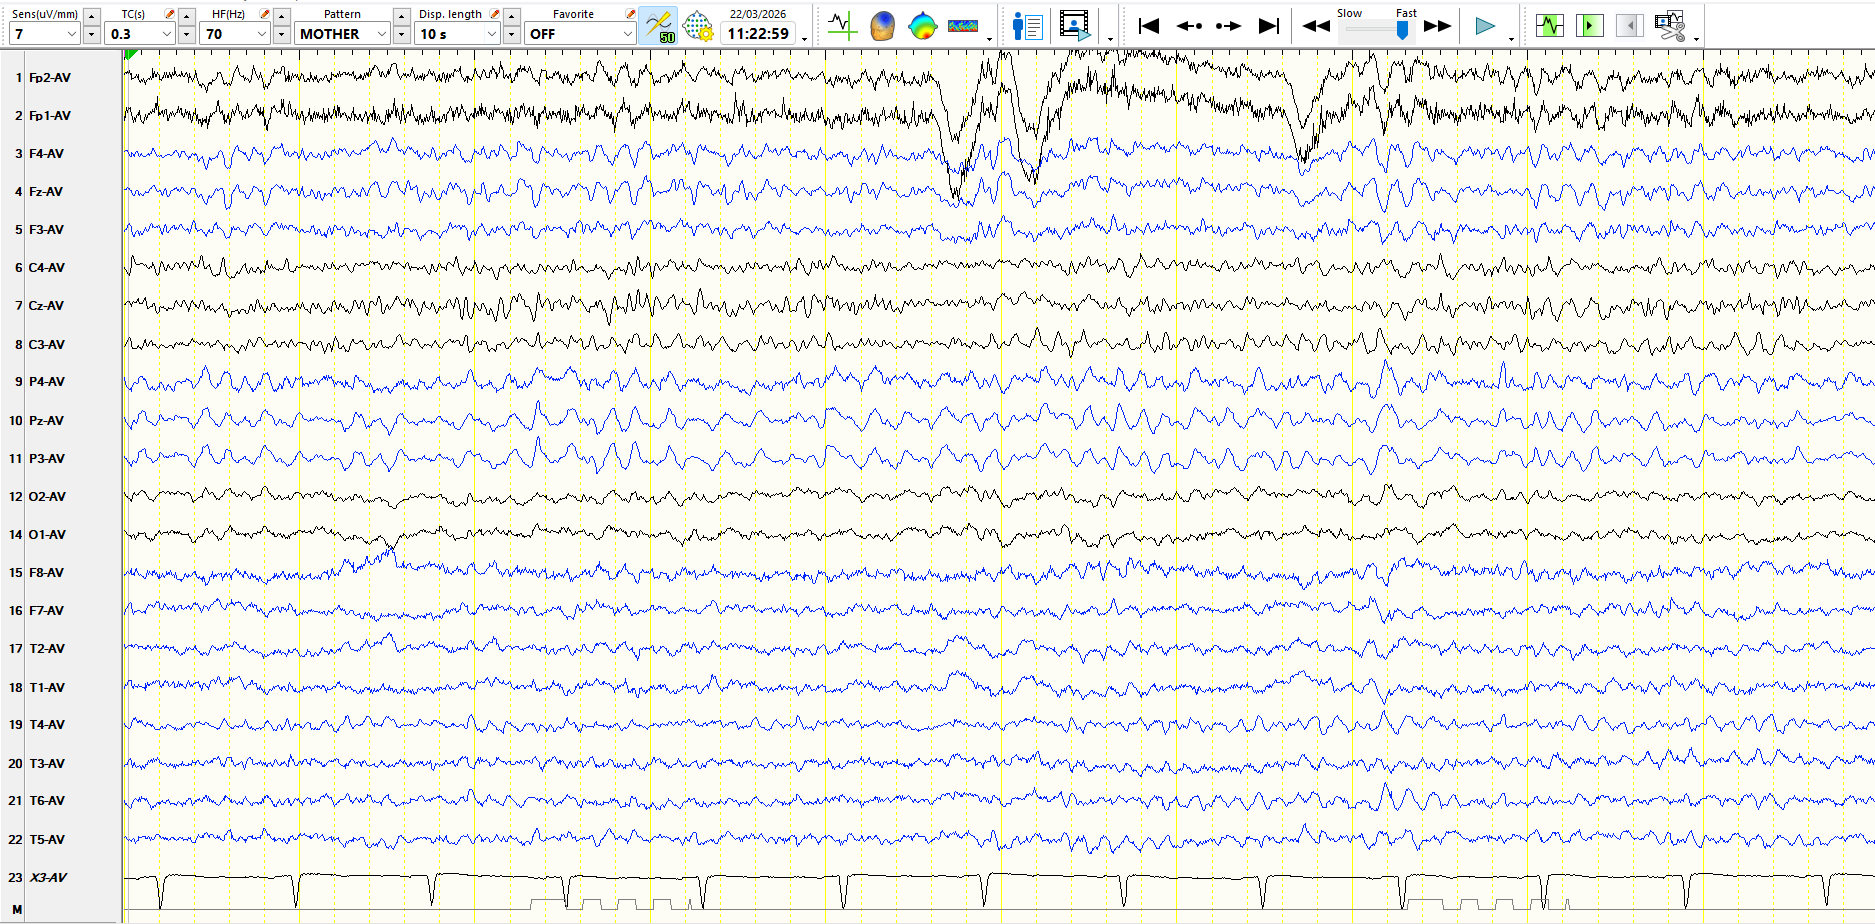This screenshot has width=1875, height=924.
Task: Click the greyed page-back panel icon
Action: pos(1629,26)
